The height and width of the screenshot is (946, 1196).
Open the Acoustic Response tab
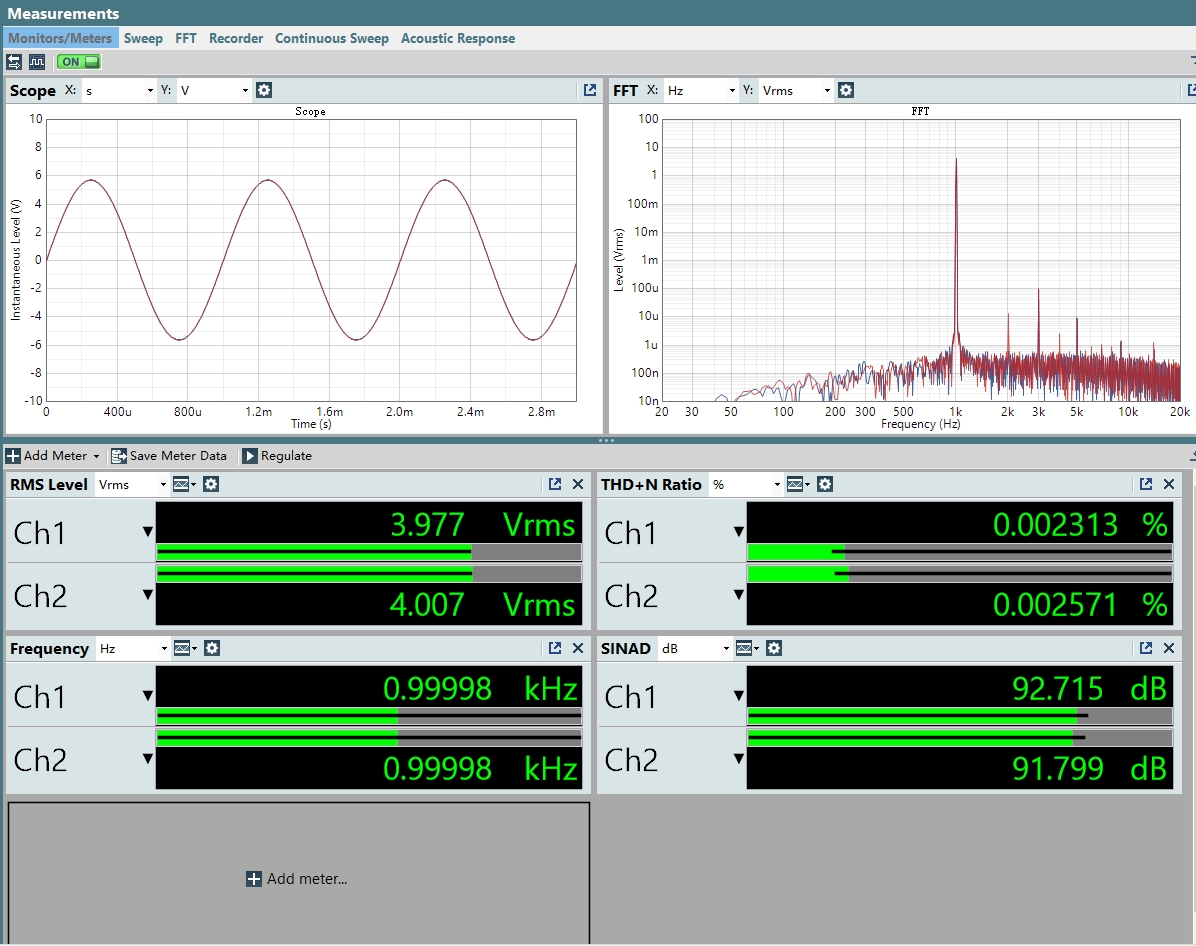[x=457, y=38]
